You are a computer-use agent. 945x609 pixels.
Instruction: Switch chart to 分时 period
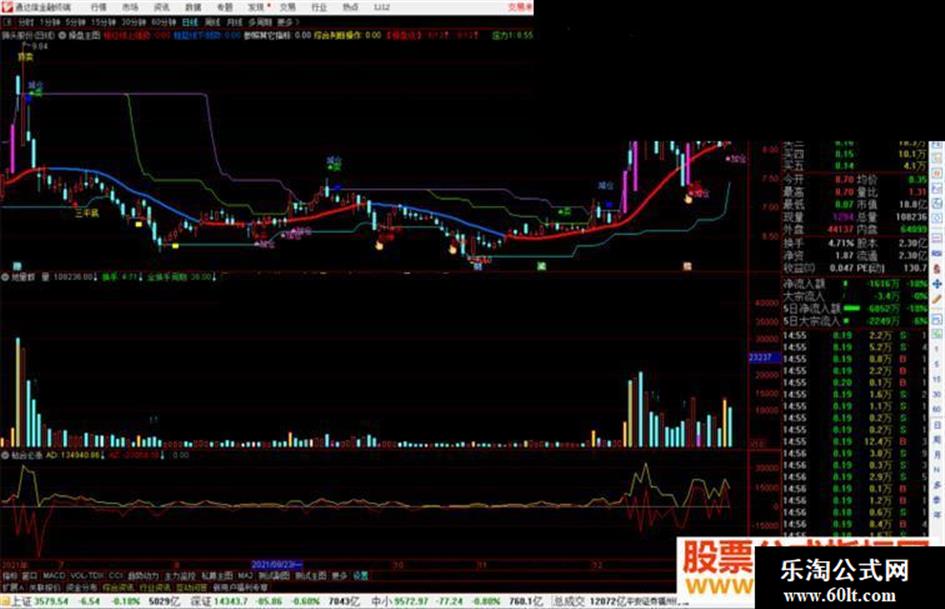pyautogui.click(x=25, y=22)
